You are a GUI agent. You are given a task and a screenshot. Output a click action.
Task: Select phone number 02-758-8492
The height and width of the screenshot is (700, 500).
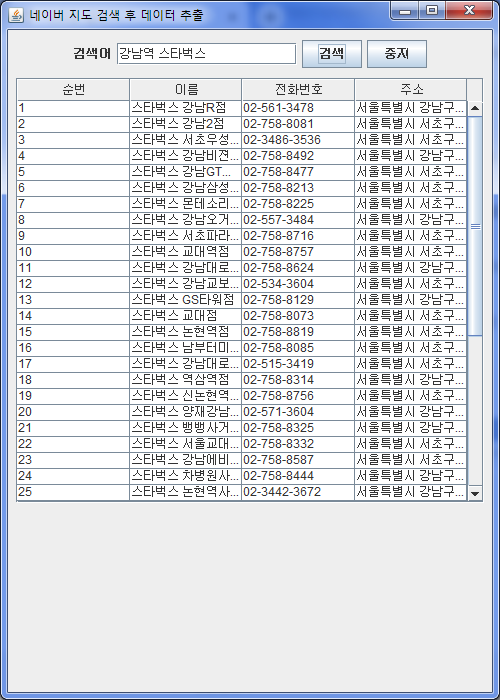pos(298,156)
